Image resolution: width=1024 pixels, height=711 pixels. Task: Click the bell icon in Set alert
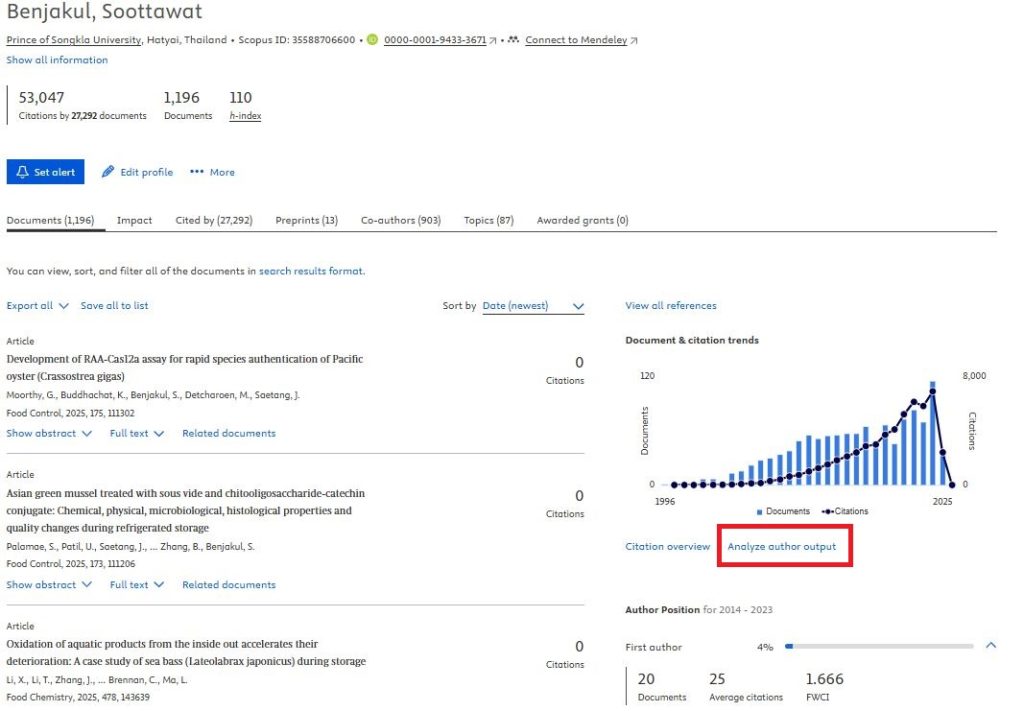[x=23, y=172]
